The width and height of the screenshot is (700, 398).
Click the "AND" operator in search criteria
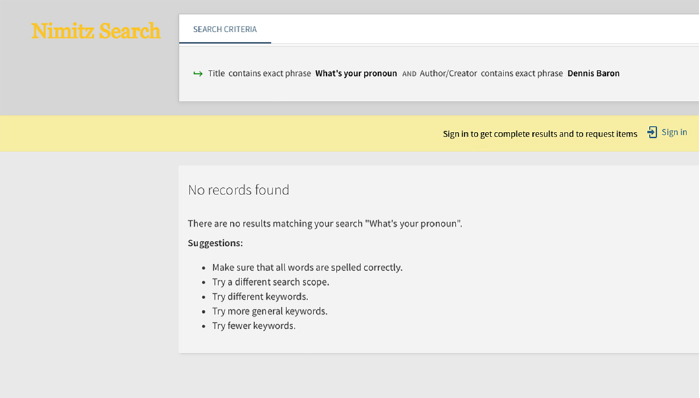pyautogui.click(x=409, y=74)
